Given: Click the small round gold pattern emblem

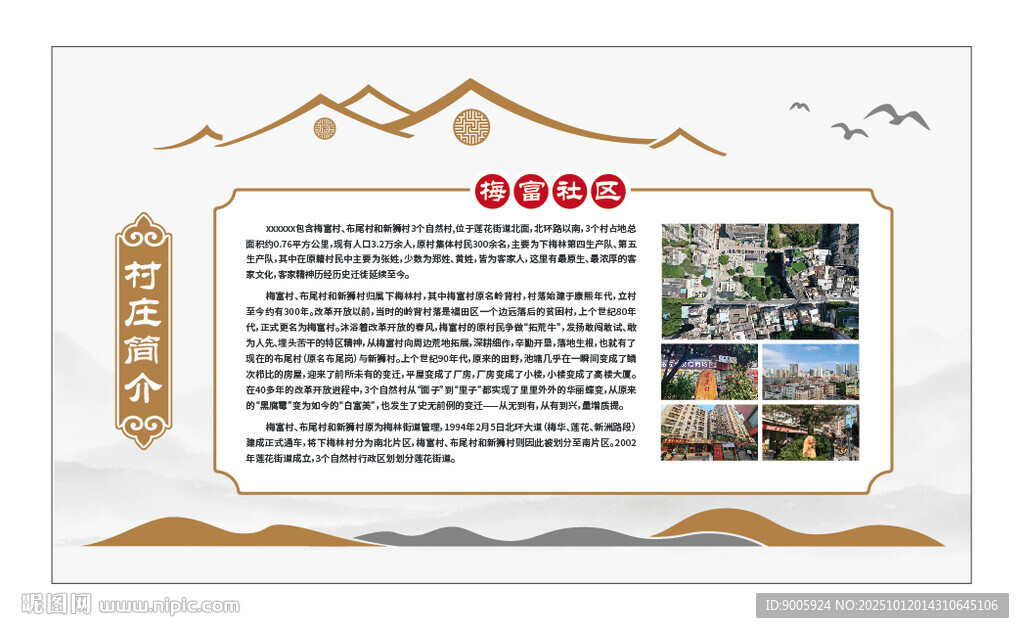Looking at the screenshot, I should tap(325, 129).
